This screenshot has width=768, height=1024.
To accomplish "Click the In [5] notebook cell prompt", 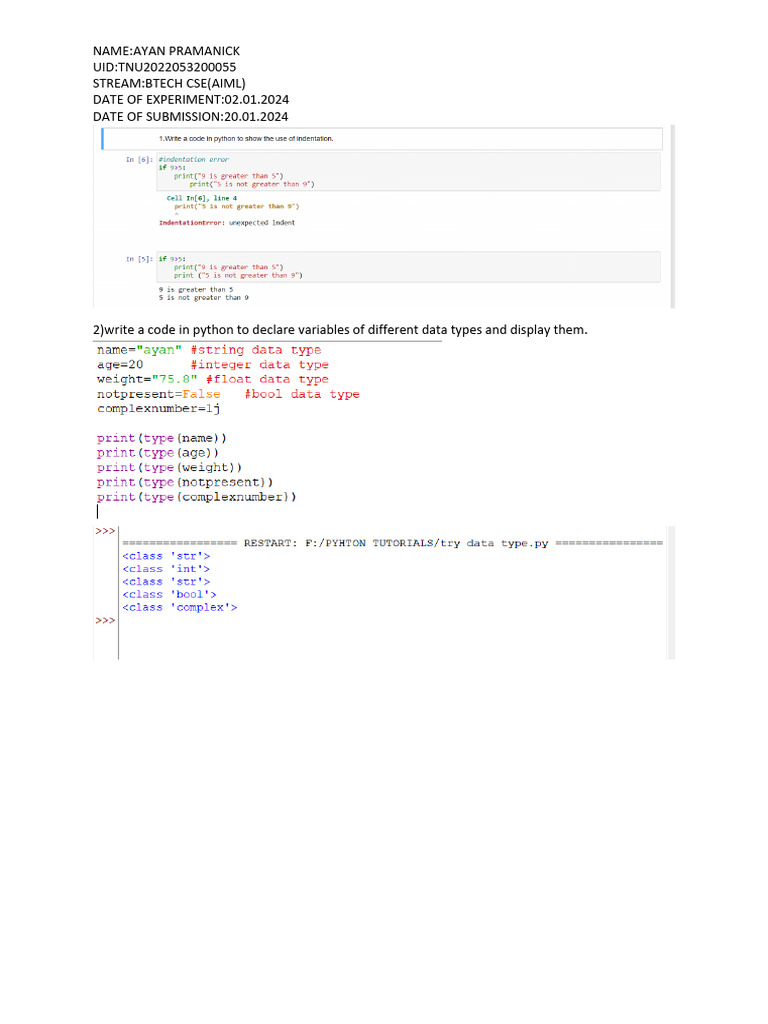I will 139,258.
